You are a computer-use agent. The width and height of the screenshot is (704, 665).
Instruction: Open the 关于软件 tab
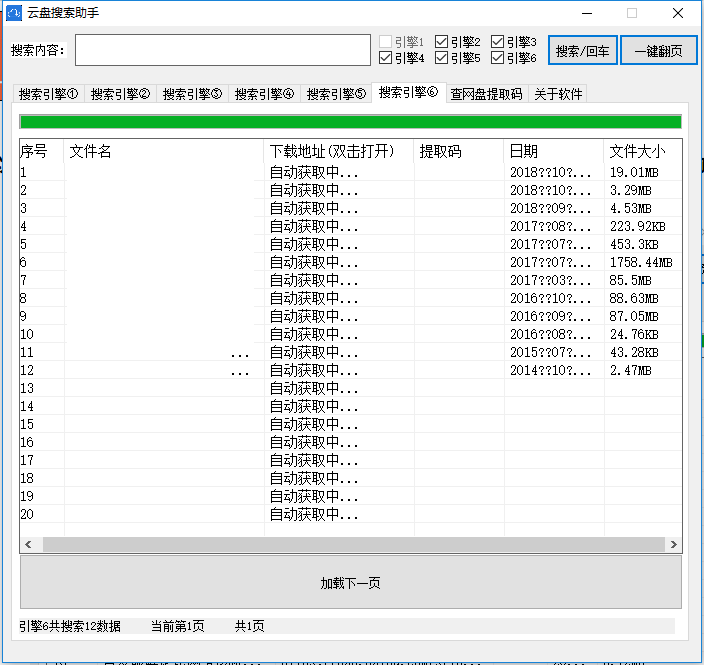click(558, 94)
